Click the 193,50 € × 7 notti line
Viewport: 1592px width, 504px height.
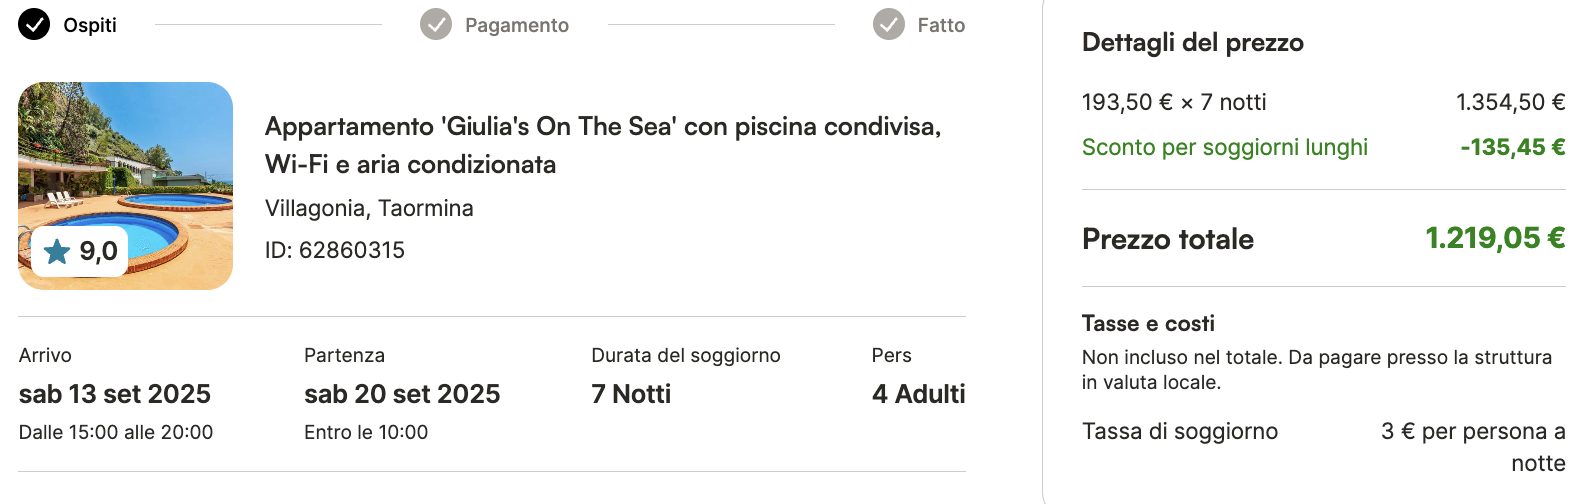coord(1324,102)
